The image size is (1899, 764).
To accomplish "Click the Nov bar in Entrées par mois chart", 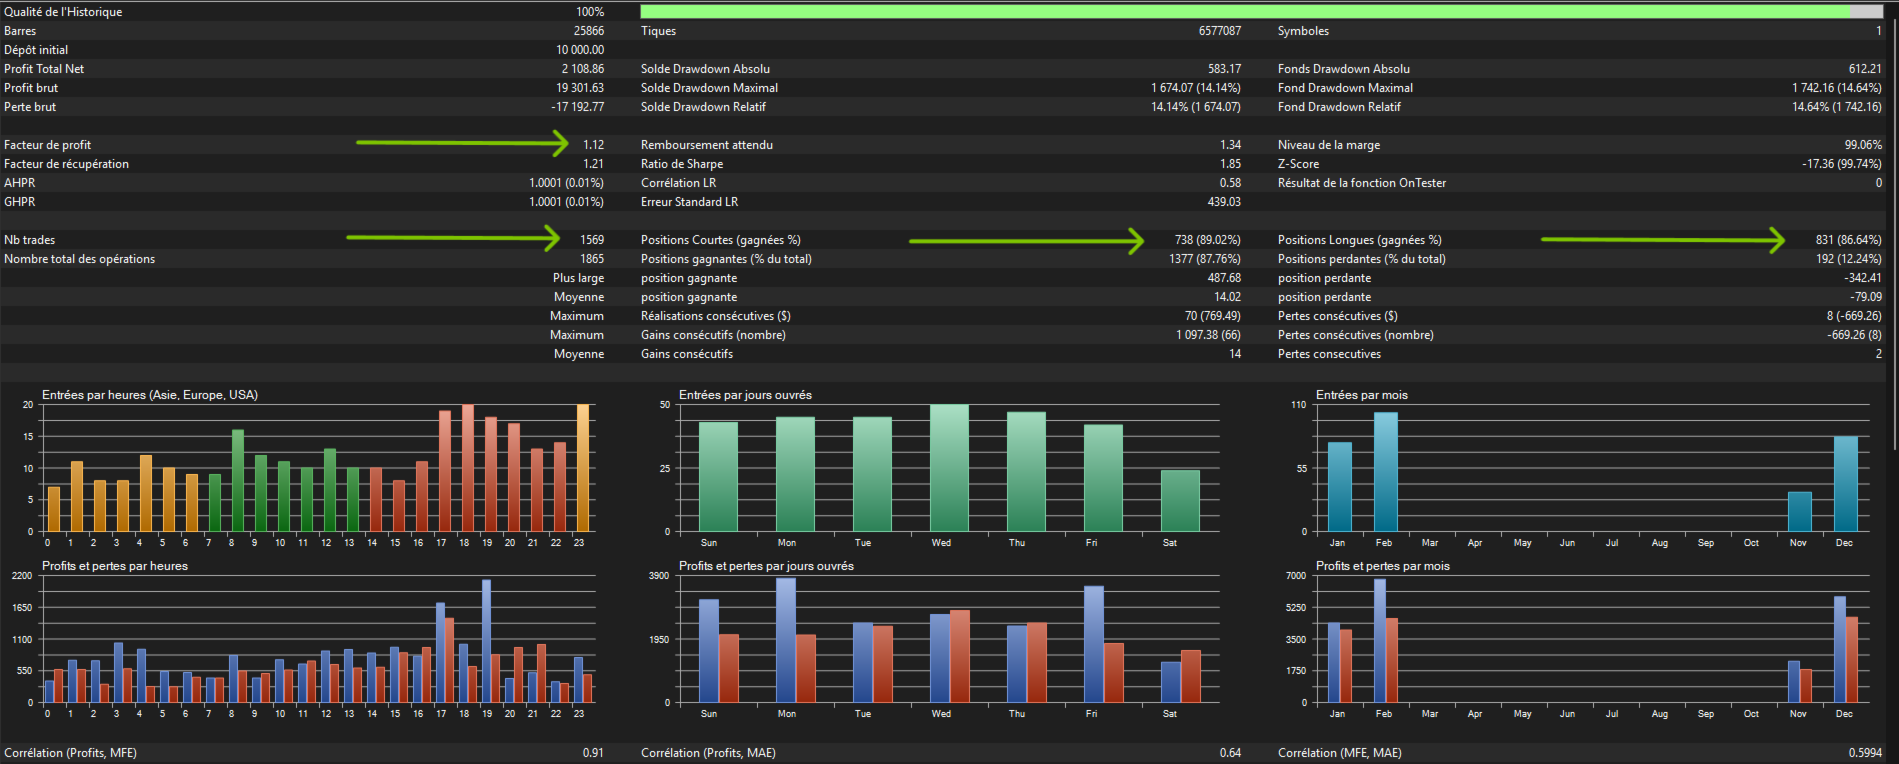I will pos(1799,511).
